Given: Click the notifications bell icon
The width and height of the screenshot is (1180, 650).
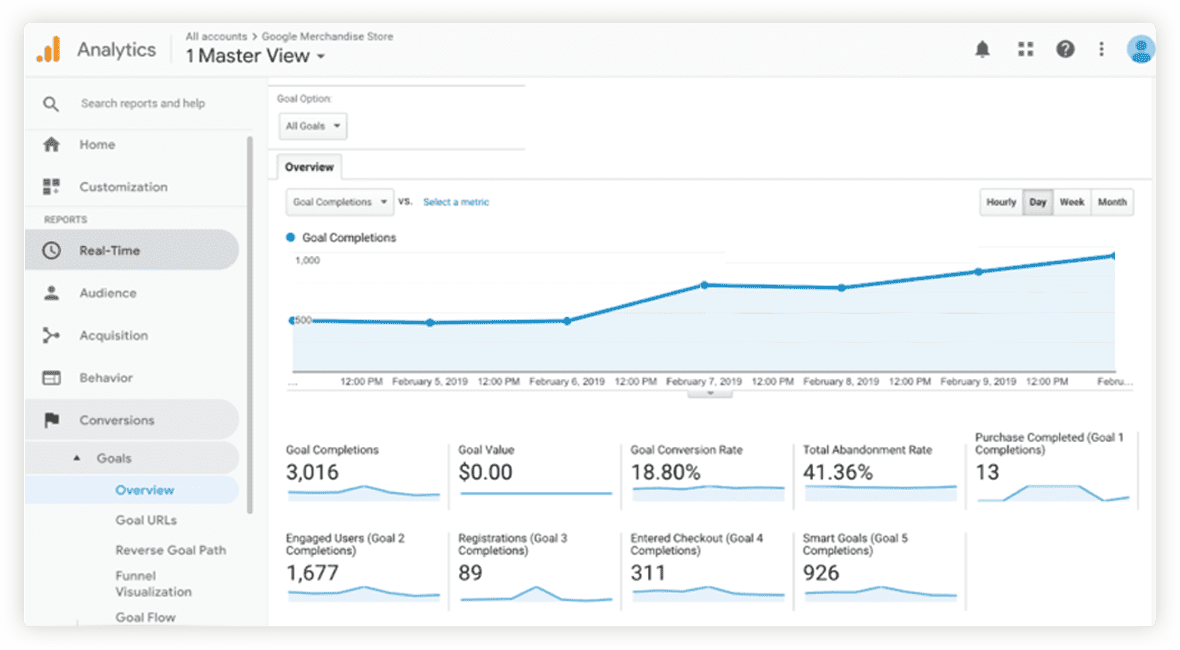Looking at the screenshot, I should click(x=982, y=49).
